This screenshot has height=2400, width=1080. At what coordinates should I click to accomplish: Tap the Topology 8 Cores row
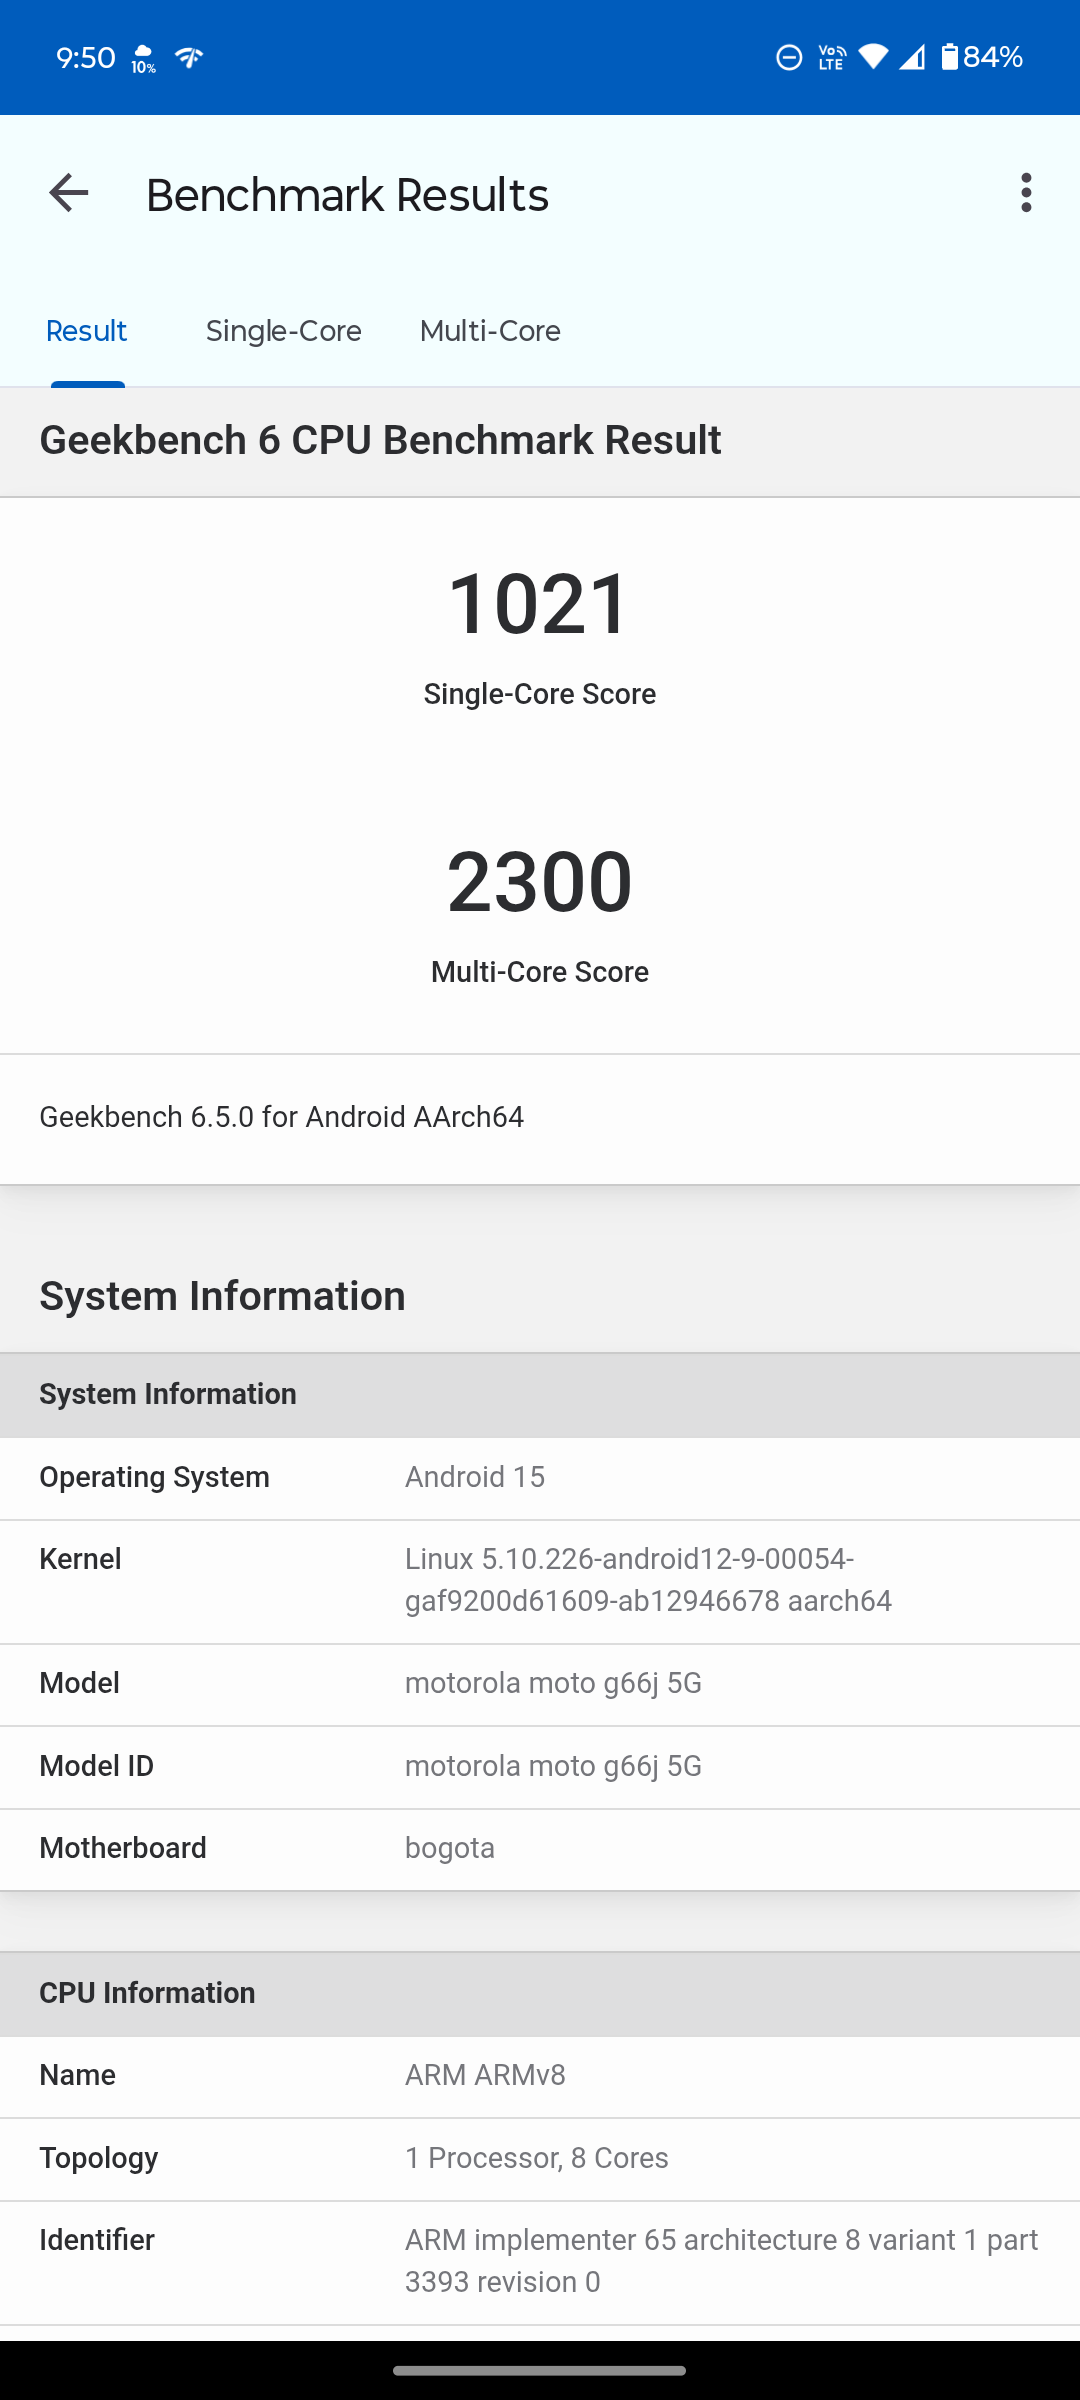pyautogui.click(x=540, y=2158)
